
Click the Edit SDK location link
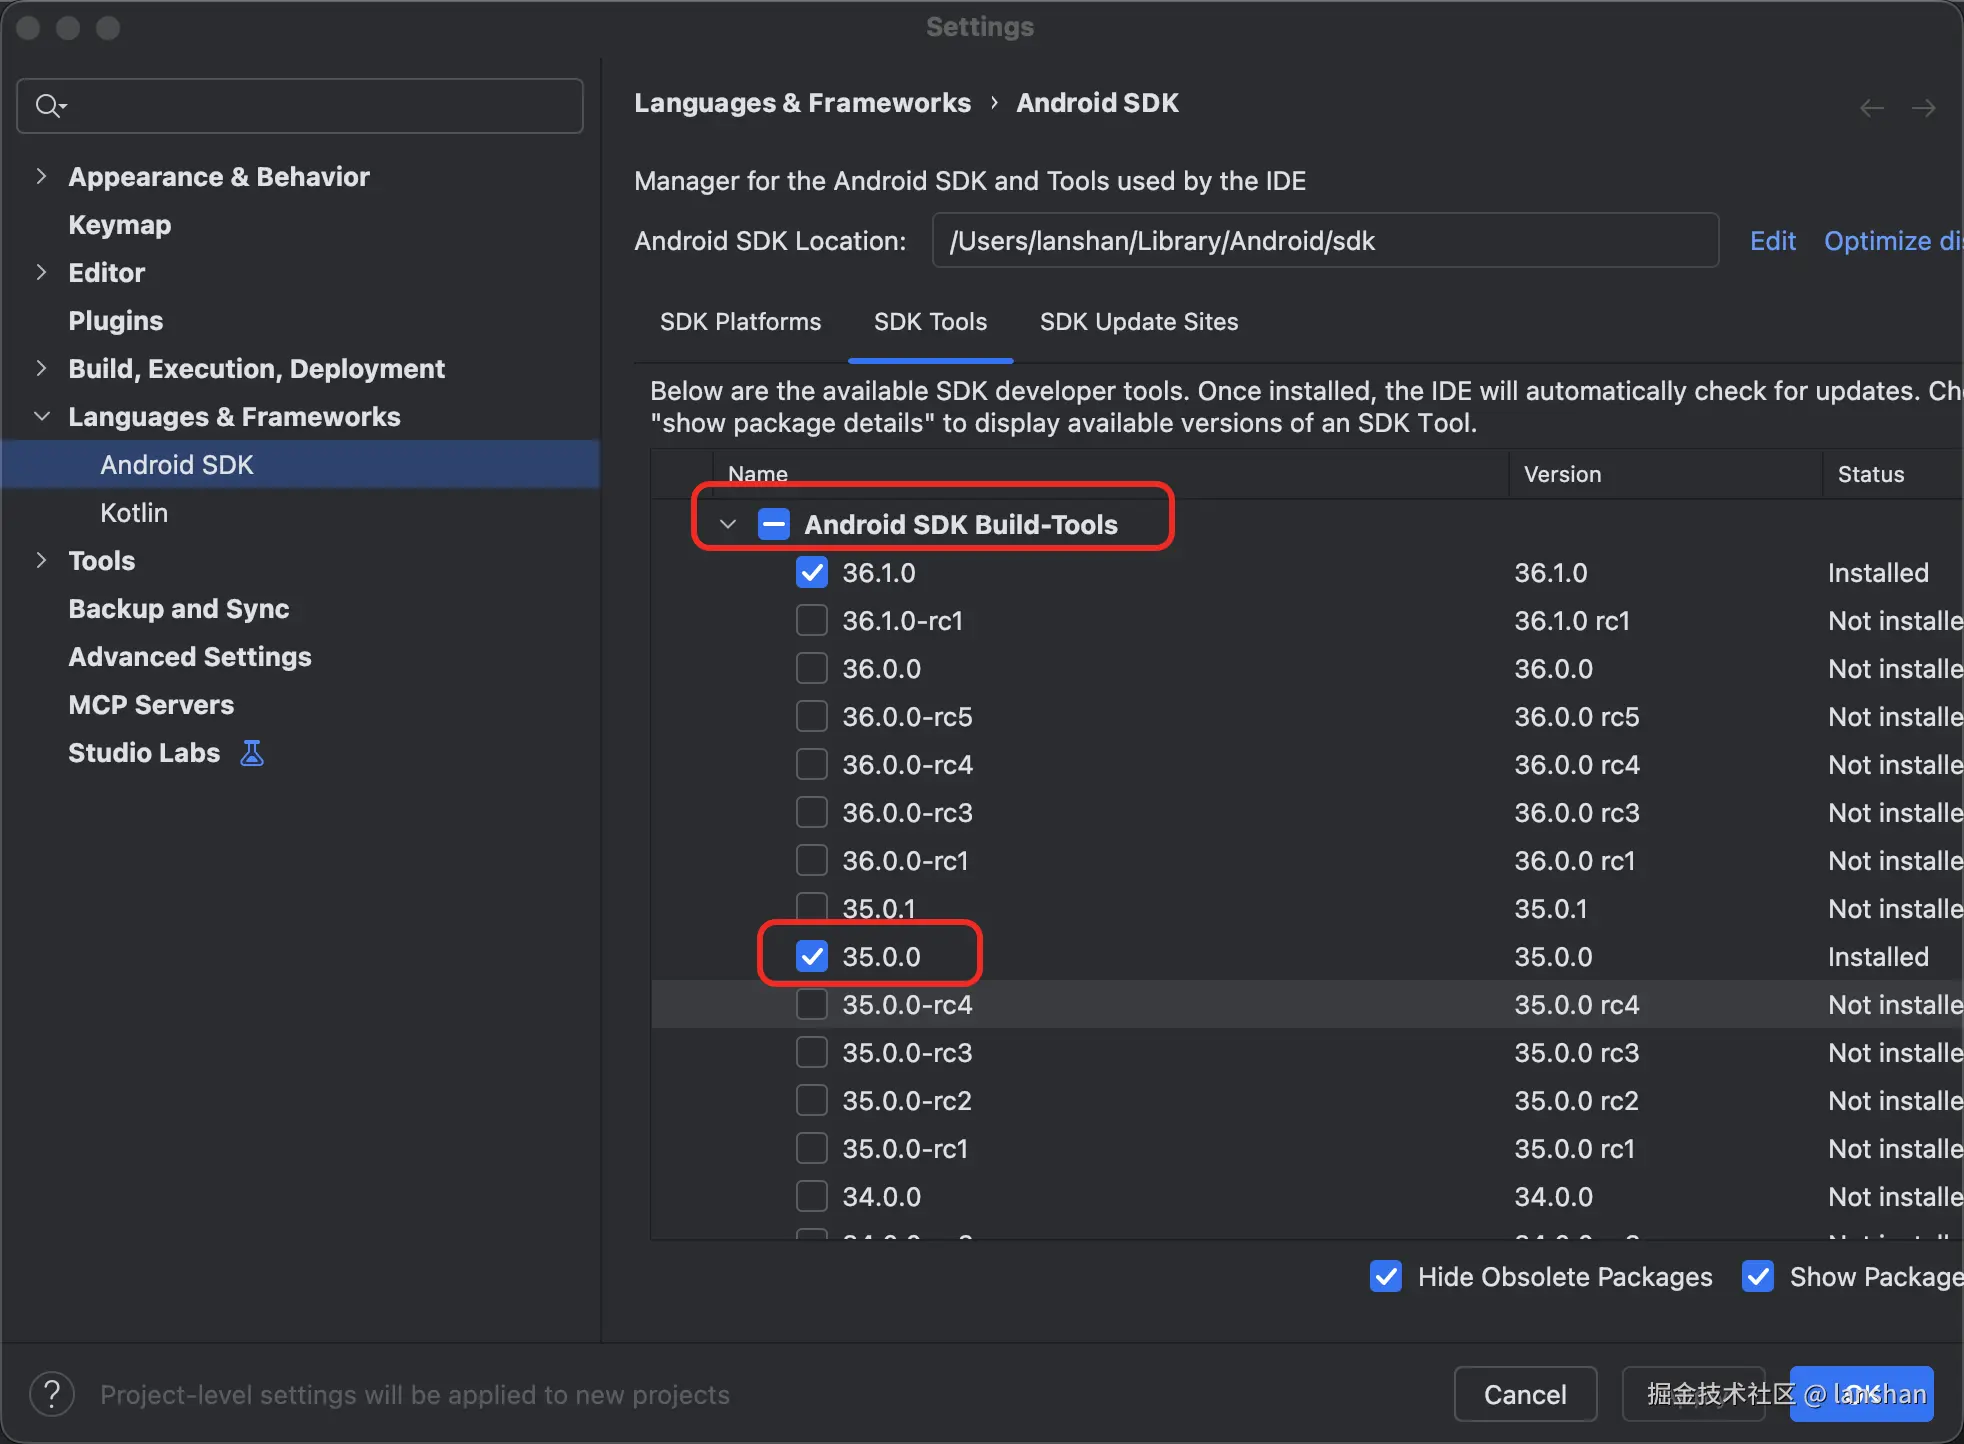(1772, 241)
